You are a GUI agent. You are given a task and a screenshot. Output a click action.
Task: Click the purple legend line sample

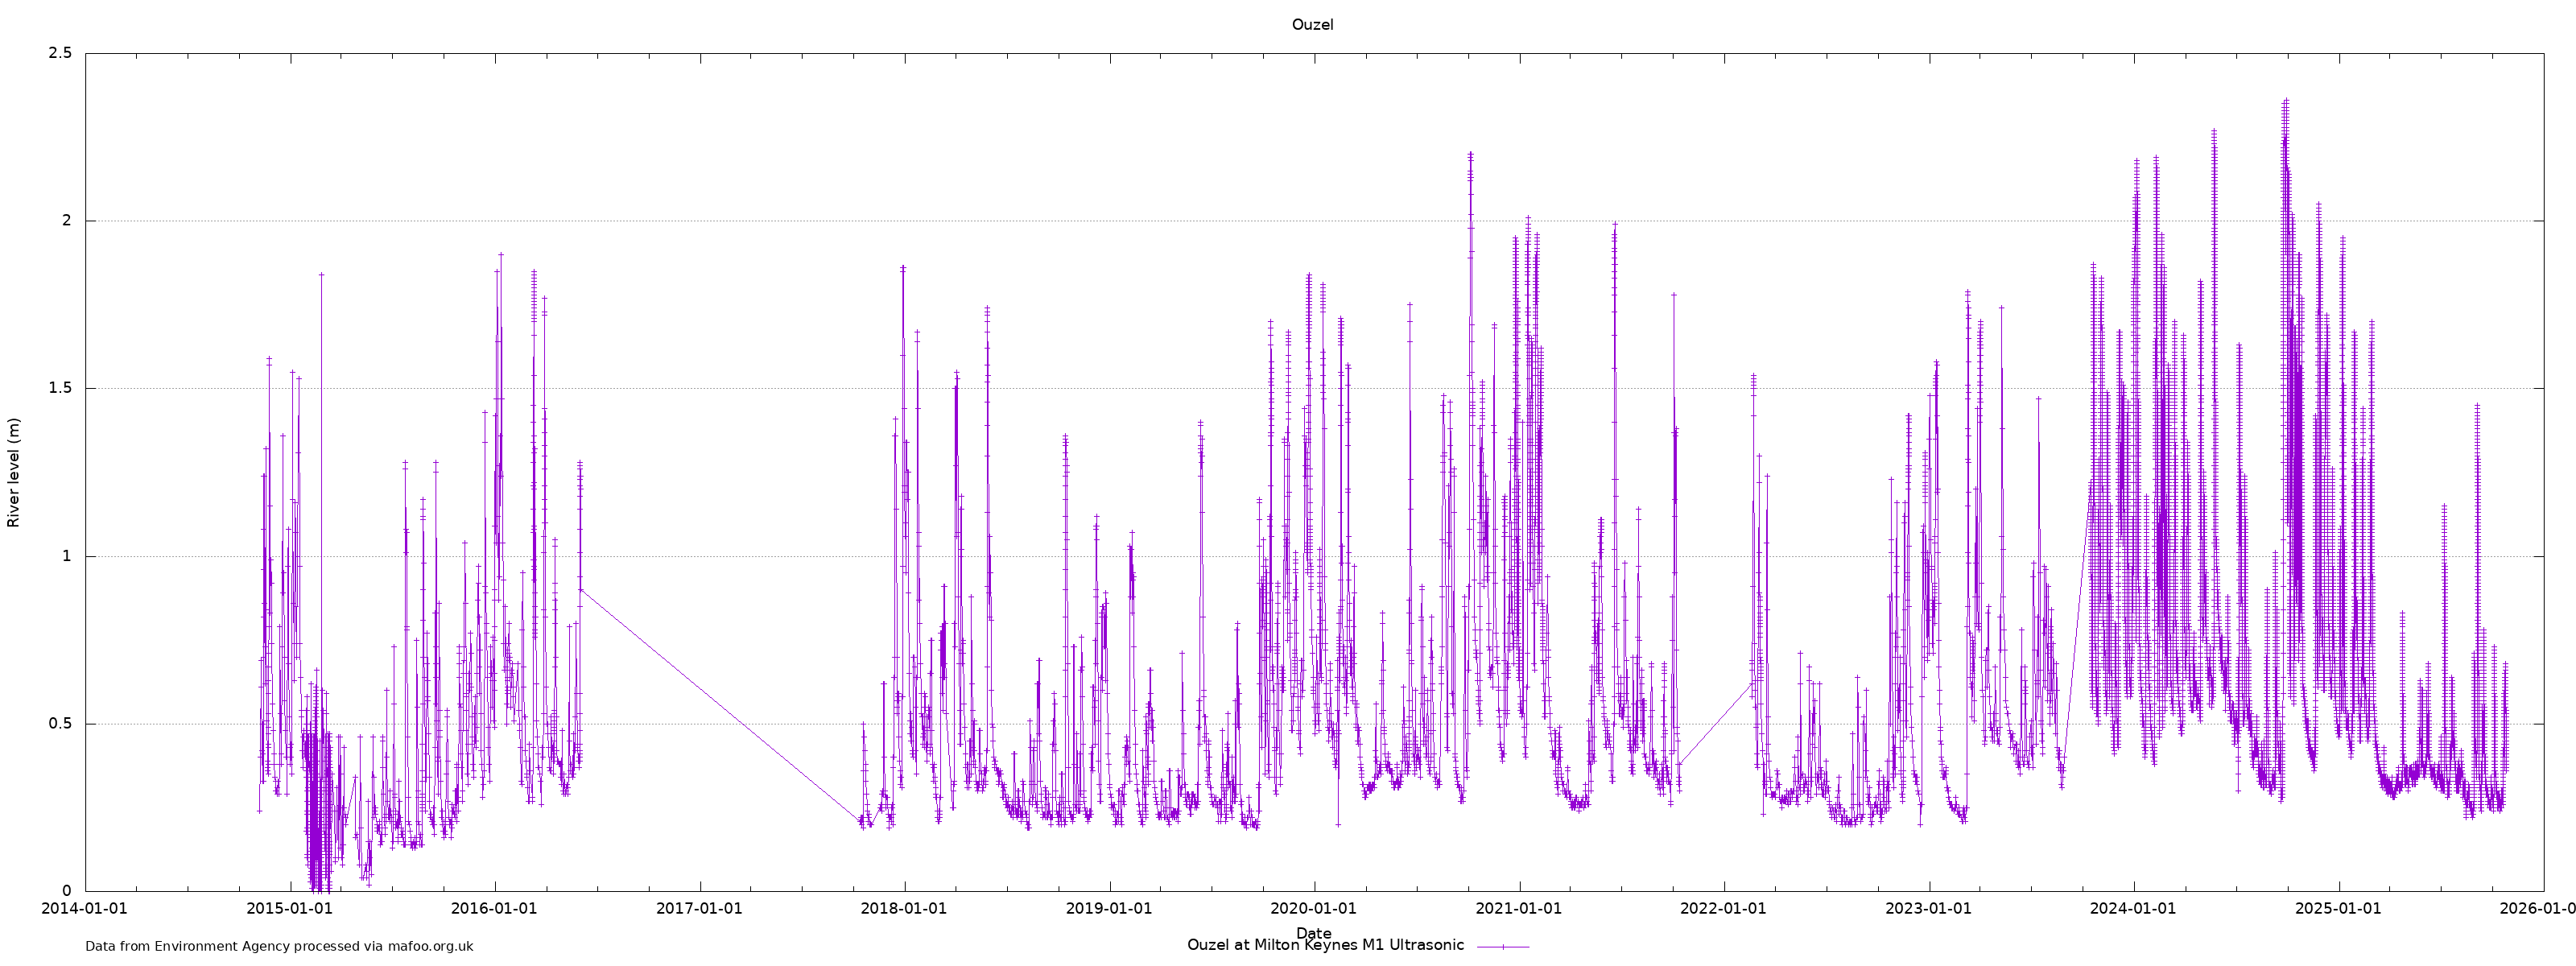pyautogui.click(x=1502, y=946)
